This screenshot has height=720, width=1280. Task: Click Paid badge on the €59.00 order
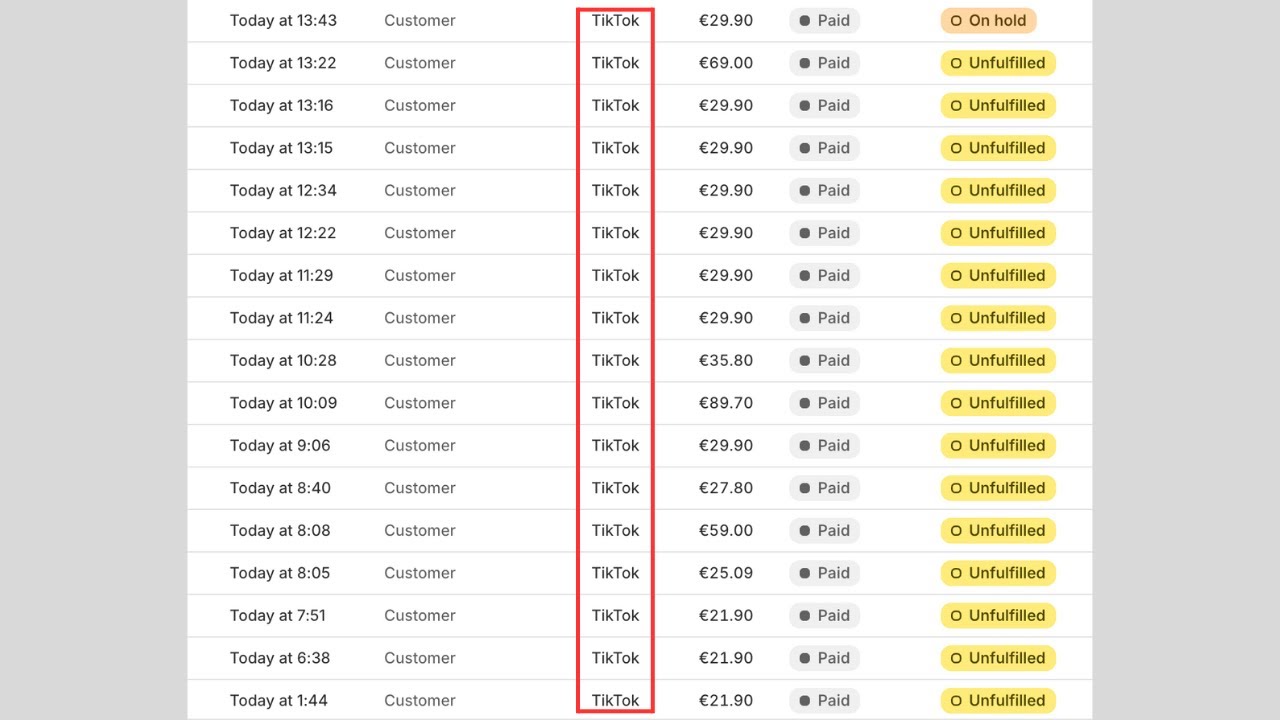tap(824, 530)
